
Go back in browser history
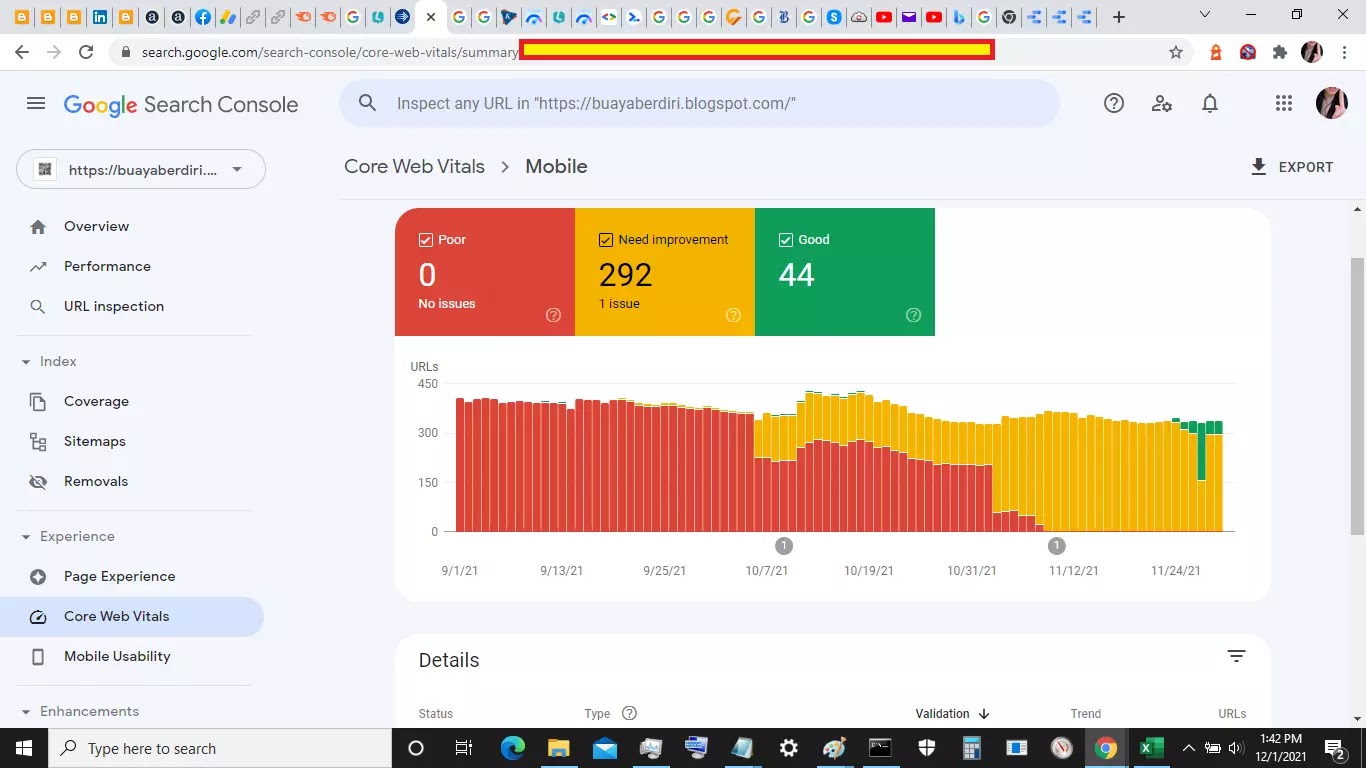22,52
